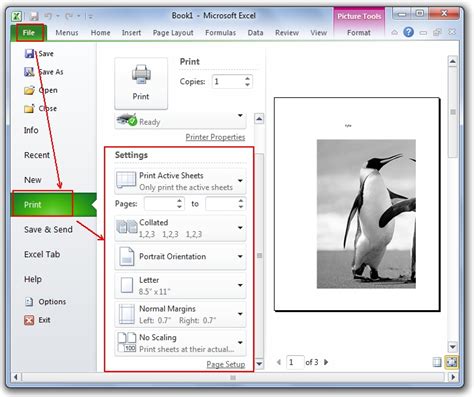
Task: Select New in the File menu
Action: click(x=33, y=180)
